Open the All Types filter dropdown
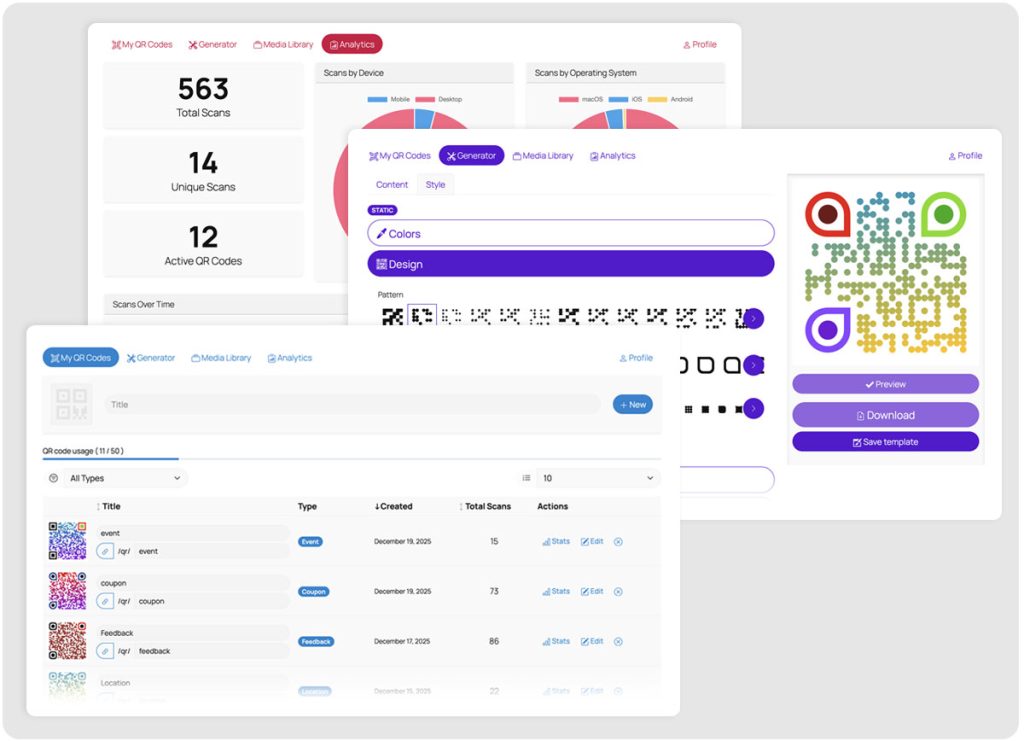 125,478
